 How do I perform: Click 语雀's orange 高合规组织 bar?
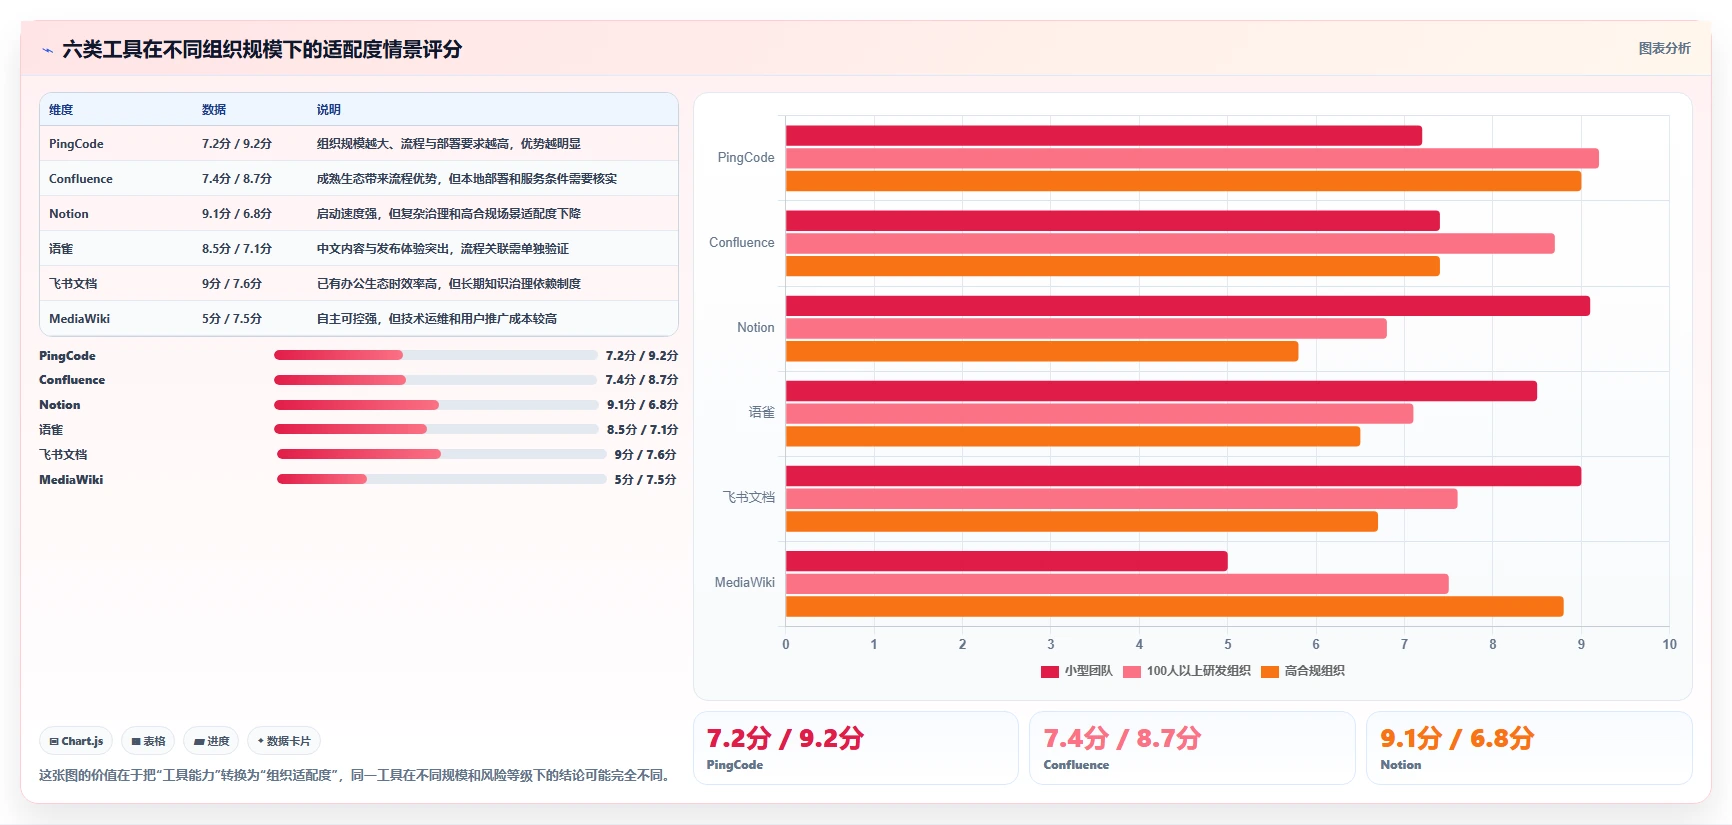pyautogui.click(x=1073, y=436)
